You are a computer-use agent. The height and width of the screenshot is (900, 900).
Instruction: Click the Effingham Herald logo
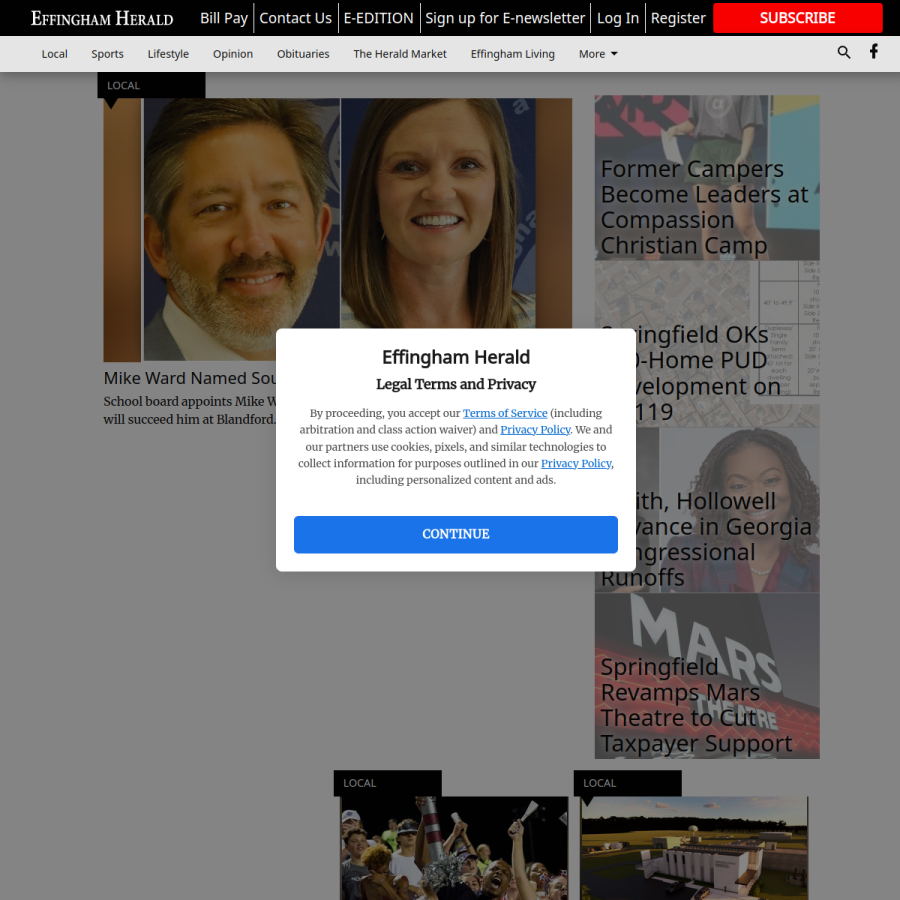click(102, 18)
